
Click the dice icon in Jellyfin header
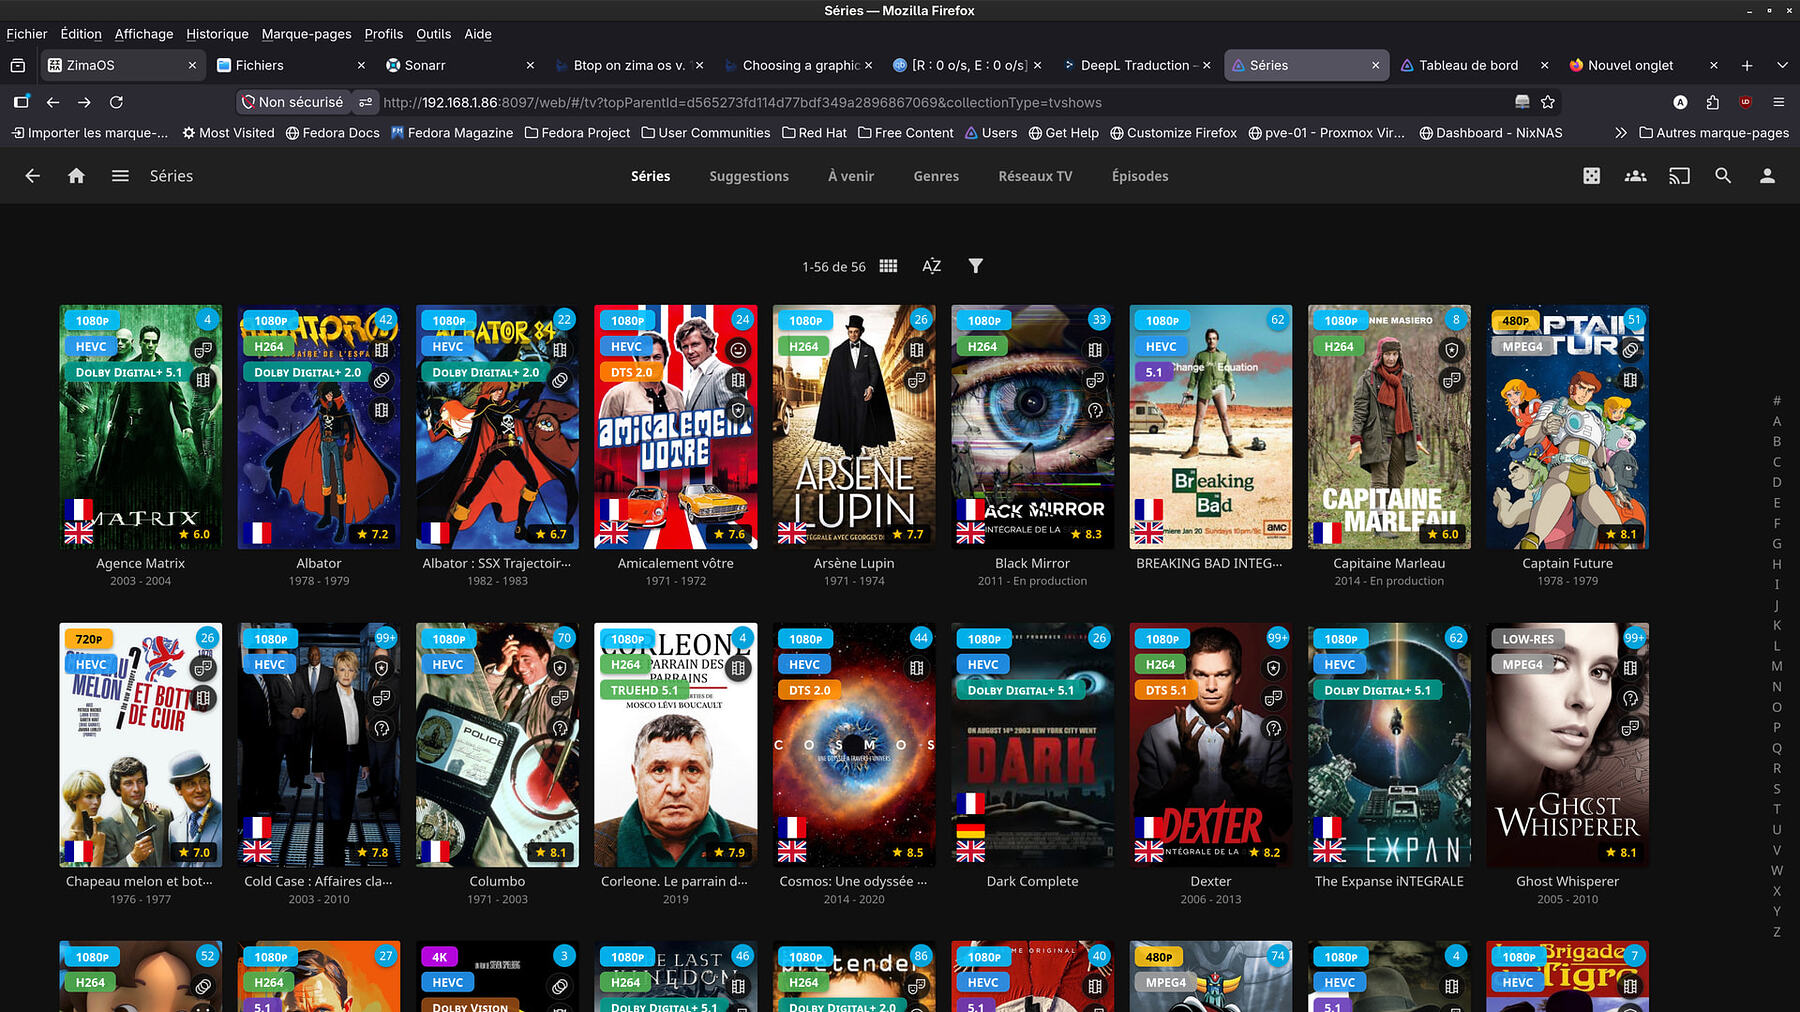tap(1592, 176)
